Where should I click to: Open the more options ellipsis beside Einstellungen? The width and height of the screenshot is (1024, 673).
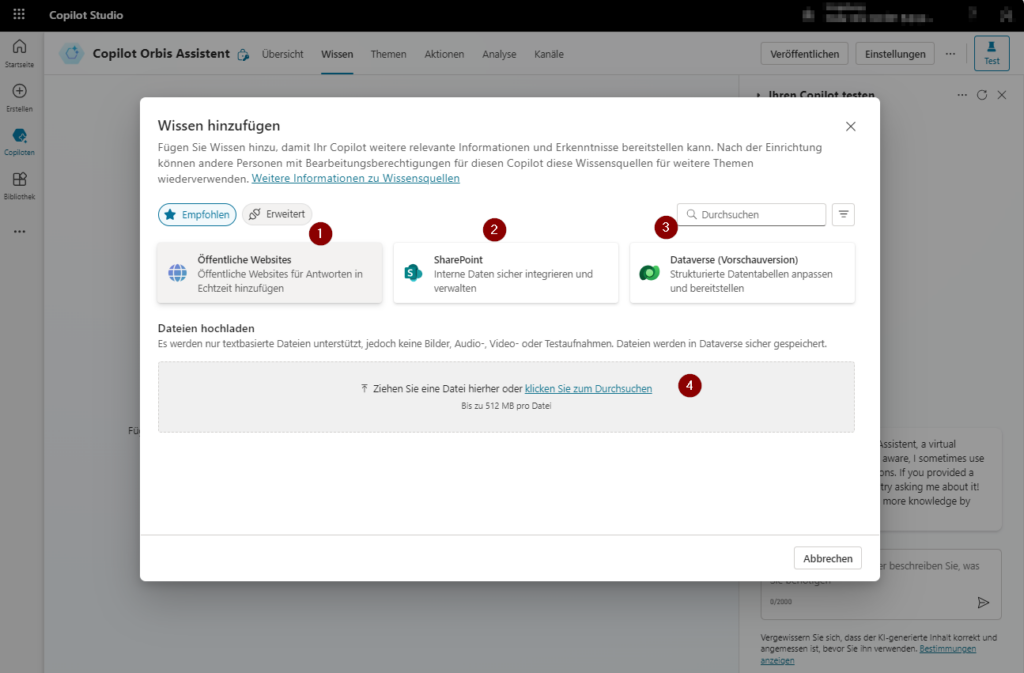click(x=950, y=54)
